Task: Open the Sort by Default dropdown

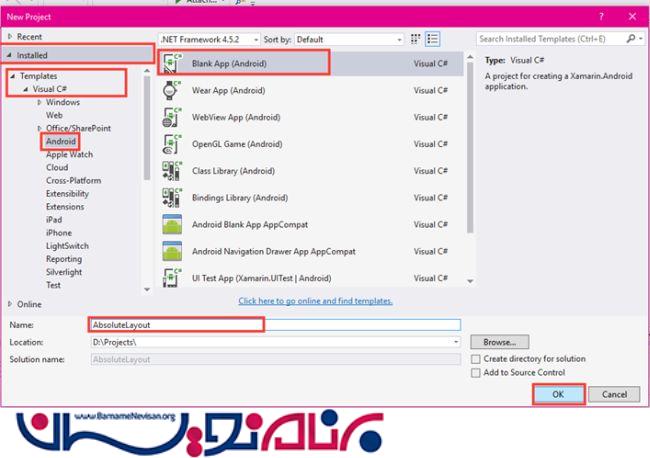Action: pos(349,39)
